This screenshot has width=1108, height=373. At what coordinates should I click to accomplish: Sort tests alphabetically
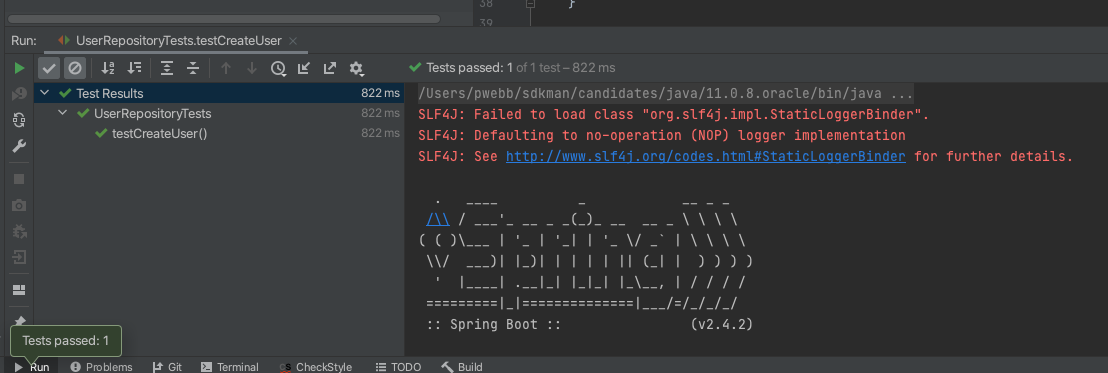tap(107, 68)
